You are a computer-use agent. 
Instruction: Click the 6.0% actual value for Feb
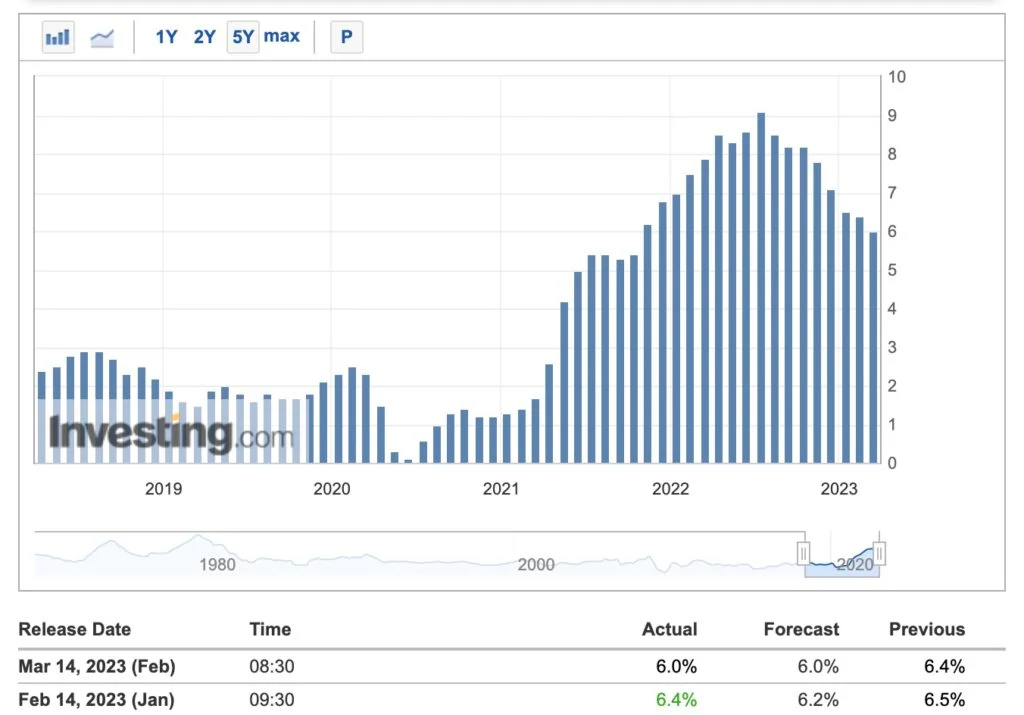(677, 666)
